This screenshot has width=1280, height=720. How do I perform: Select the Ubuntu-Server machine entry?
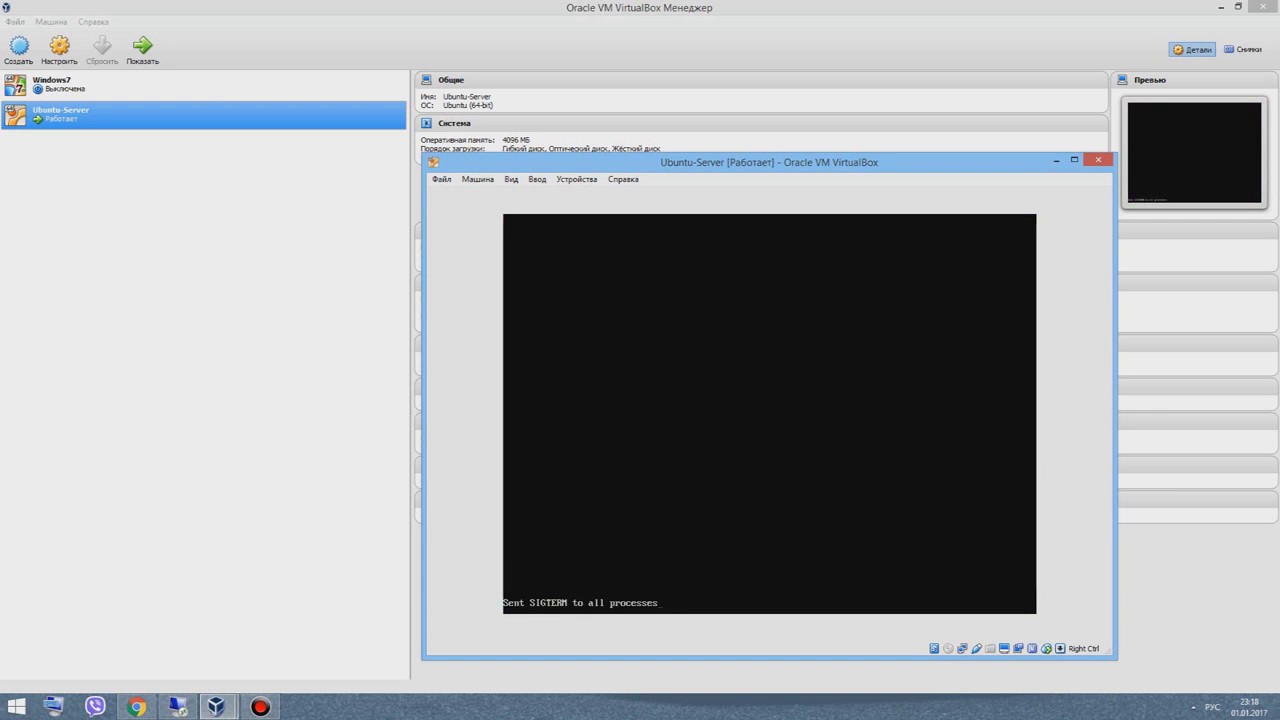click(204, 115)
